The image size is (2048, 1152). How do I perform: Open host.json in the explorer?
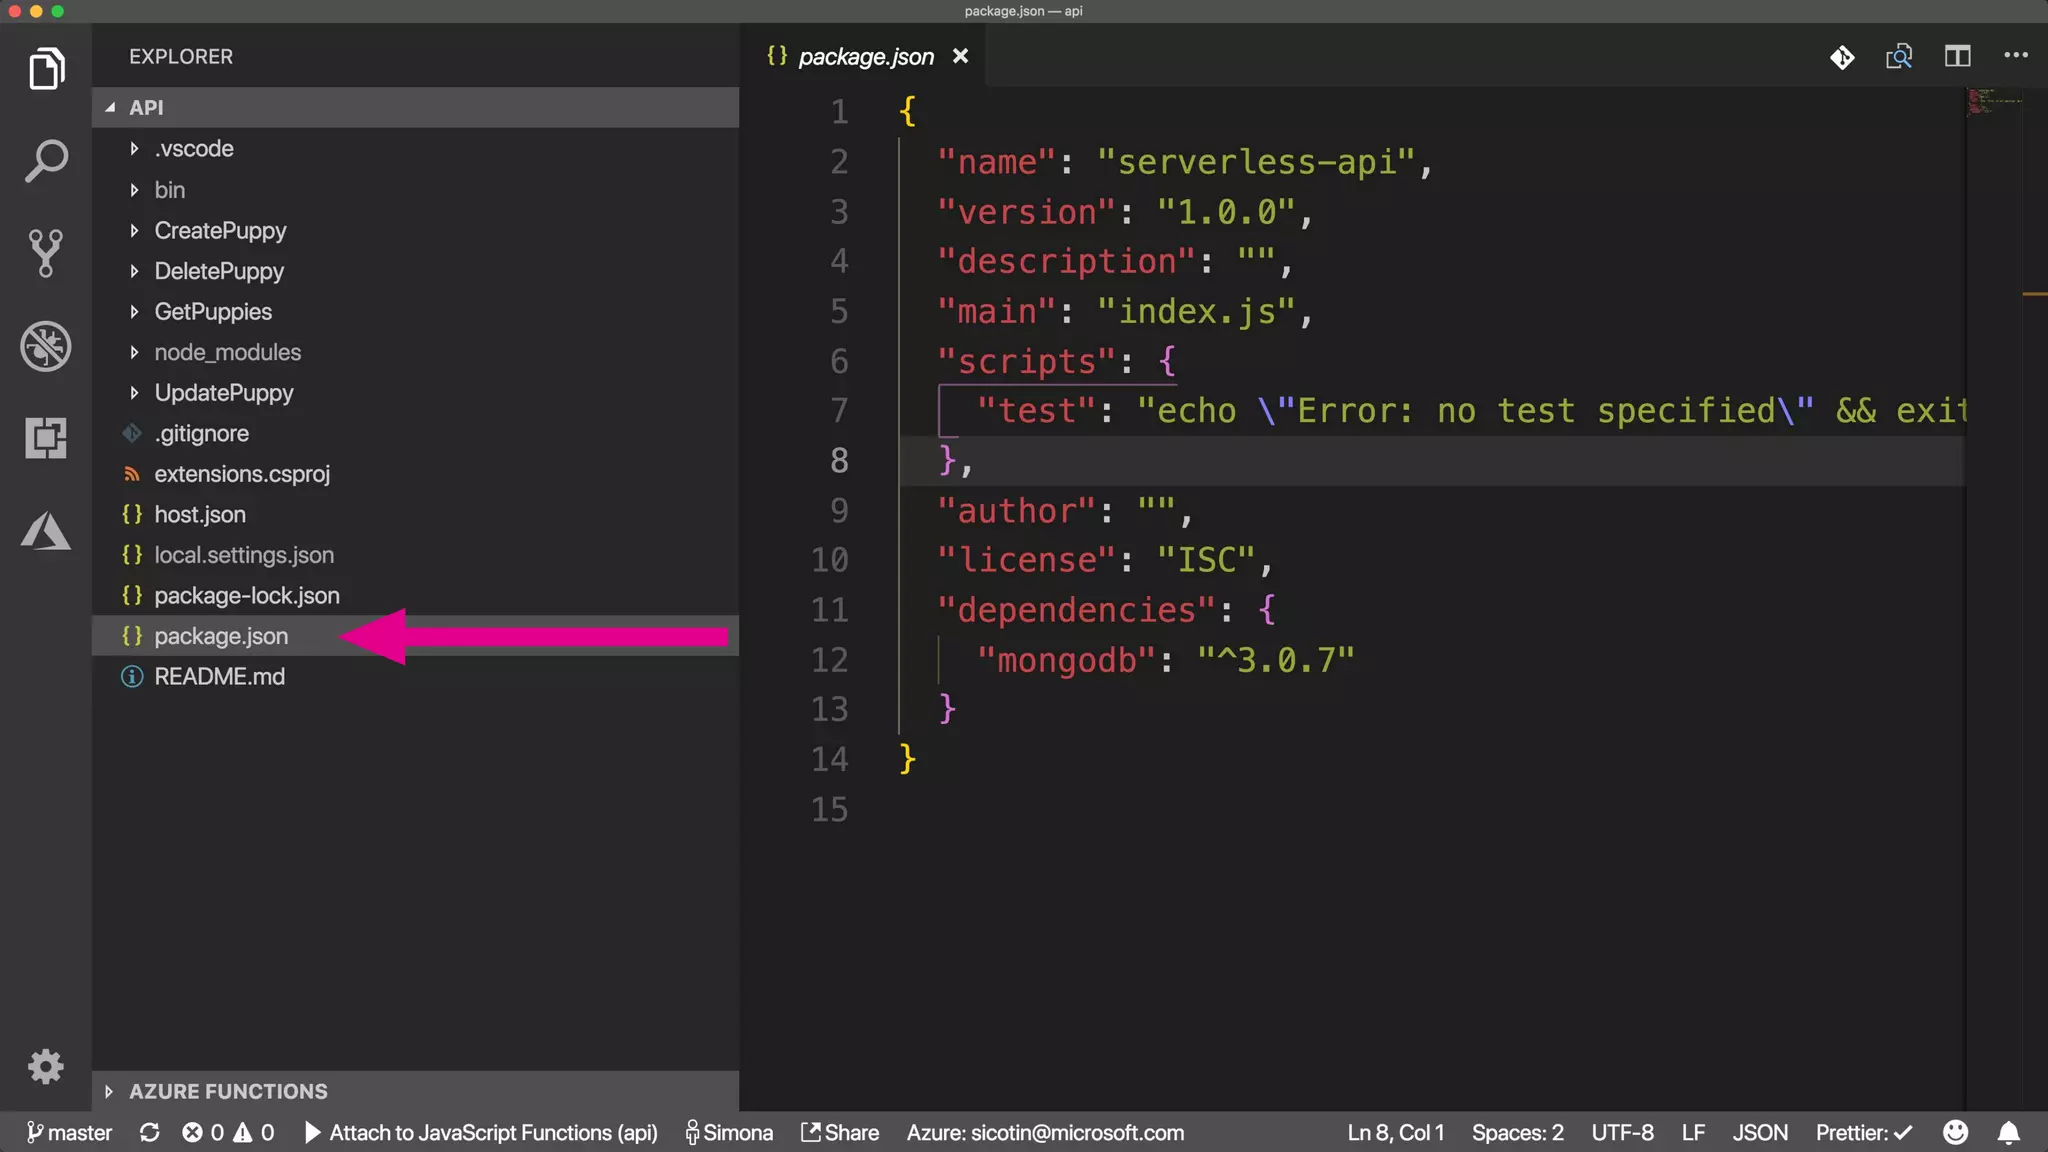(200, 514)
